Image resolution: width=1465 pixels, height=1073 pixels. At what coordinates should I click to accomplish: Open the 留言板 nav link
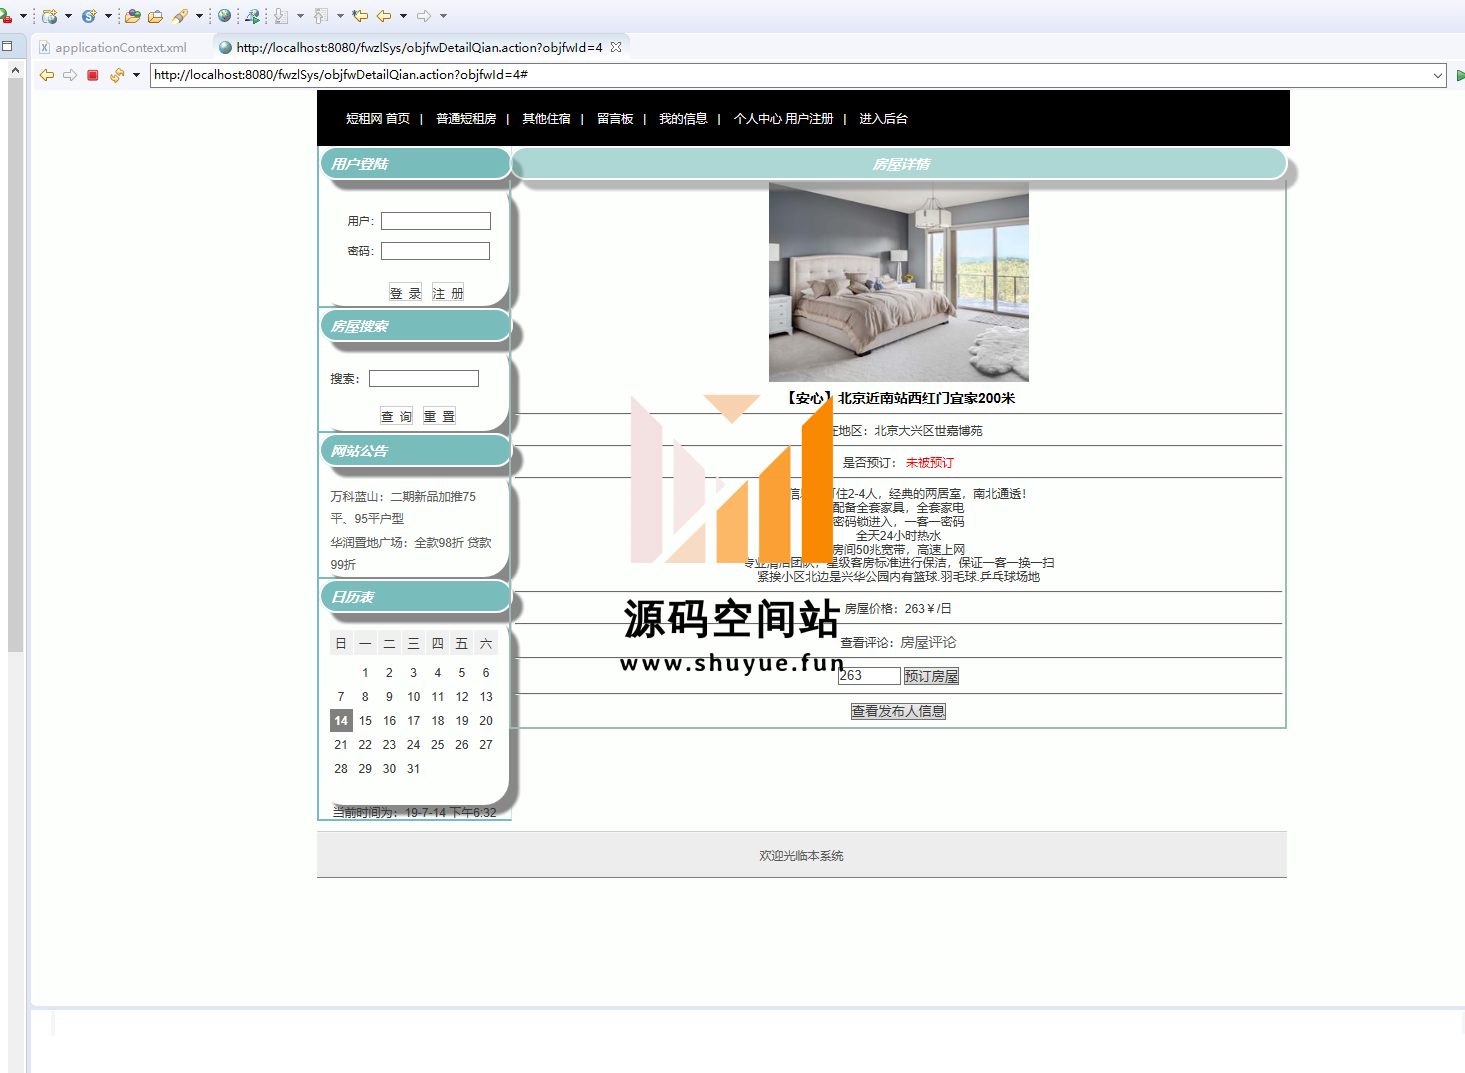(615, 118)
